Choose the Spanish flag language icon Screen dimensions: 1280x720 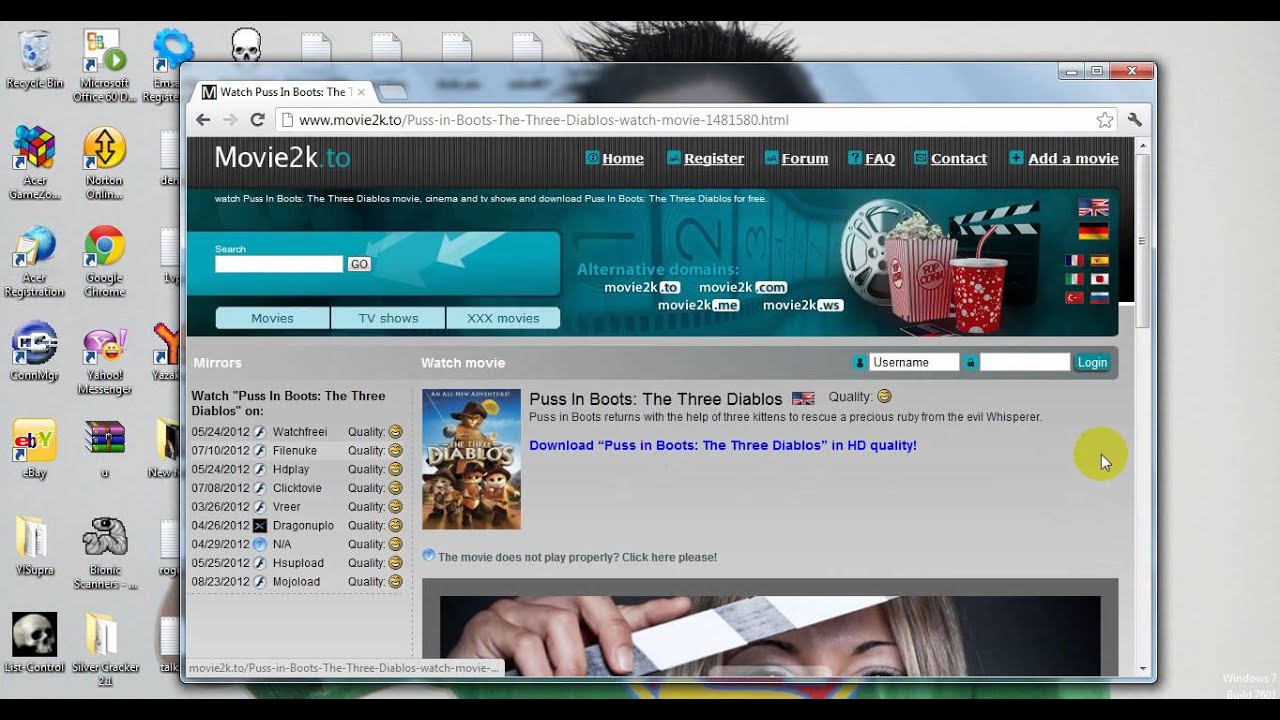(x=1098, y=261)
